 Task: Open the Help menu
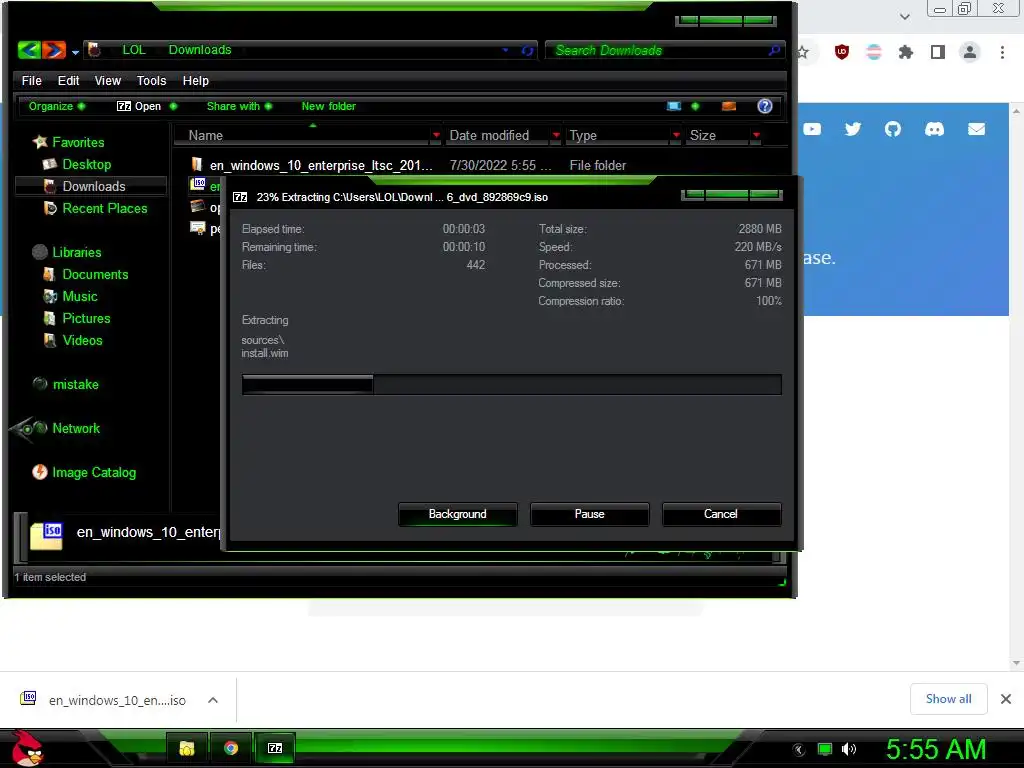click(195, 81)
